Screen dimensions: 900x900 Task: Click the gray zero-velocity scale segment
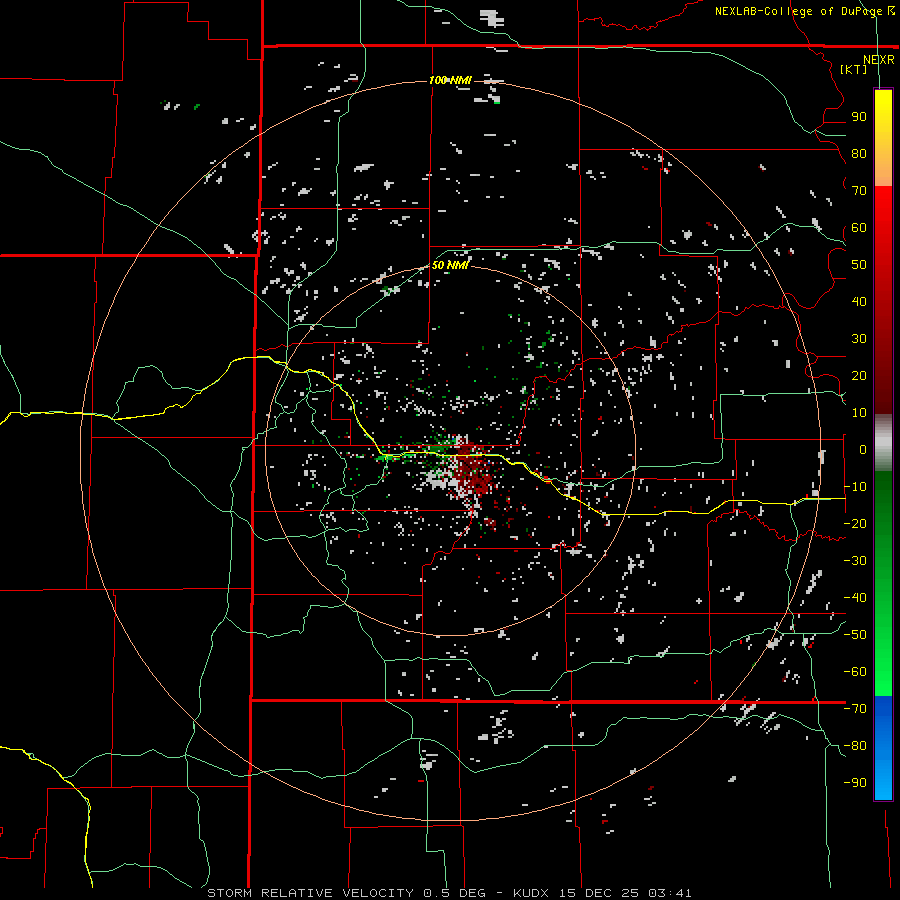(883, 443)
